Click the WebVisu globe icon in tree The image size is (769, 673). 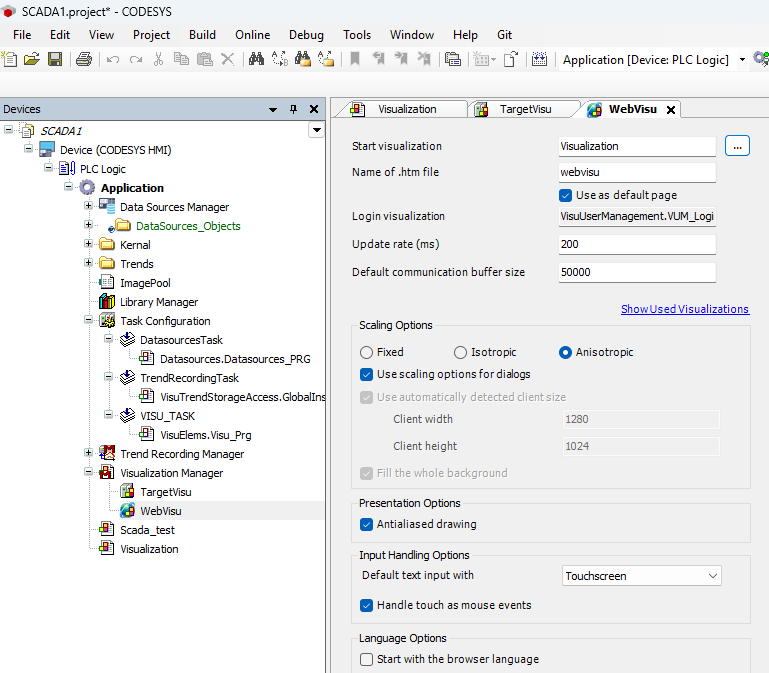pyautogui.click(x=128, y=510)
